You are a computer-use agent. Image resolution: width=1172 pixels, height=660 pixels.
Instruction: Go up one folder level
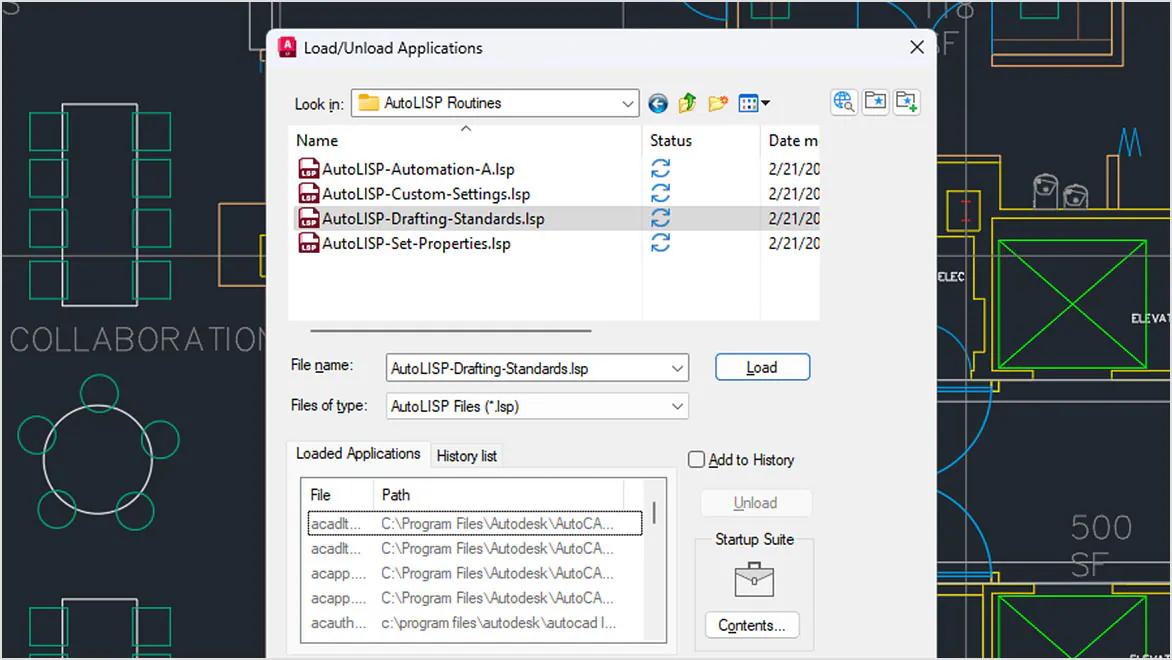[x=687, y=103]
